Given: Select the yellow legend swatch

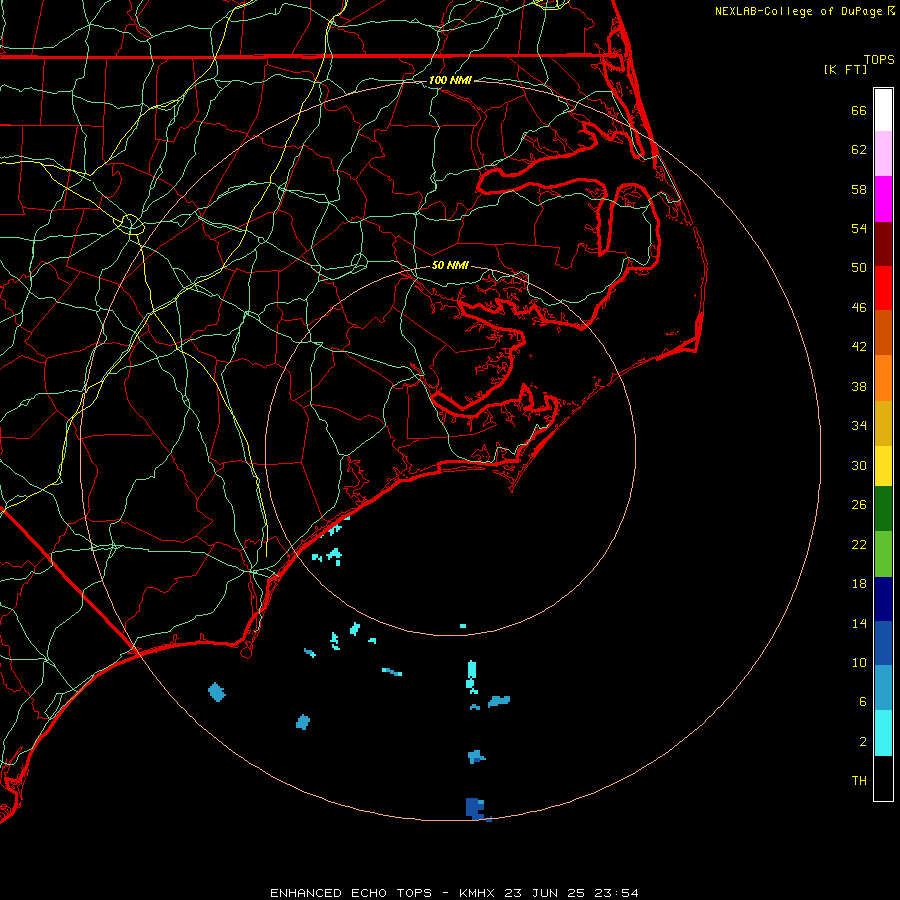Looking at the screenshot, I should click(x=883, y=466).
